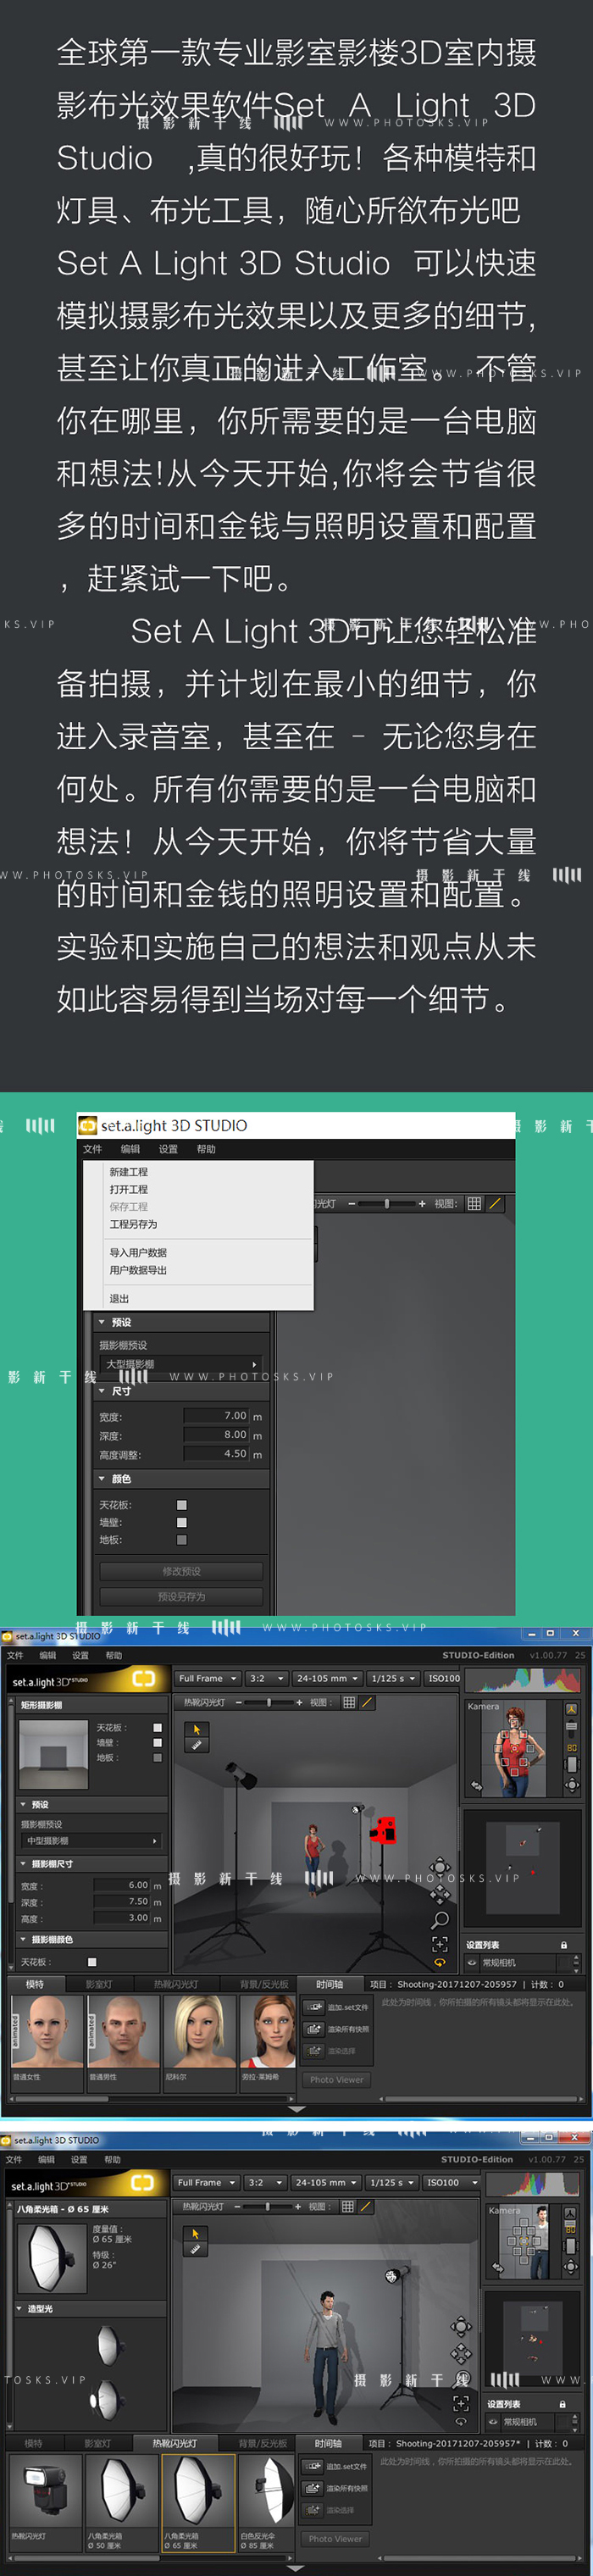Pick 墙壁 color swatch in top screenshot
The width and height of the screenshot is (593, 2576).
tap(182, 1523)
